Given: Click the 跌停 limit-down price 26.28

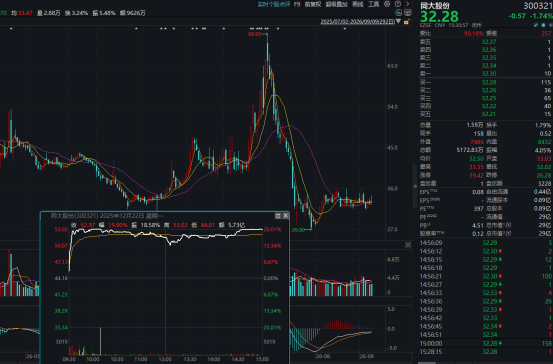Looking at the screenshot, I should pyautogui.click(x=544, y=175).
